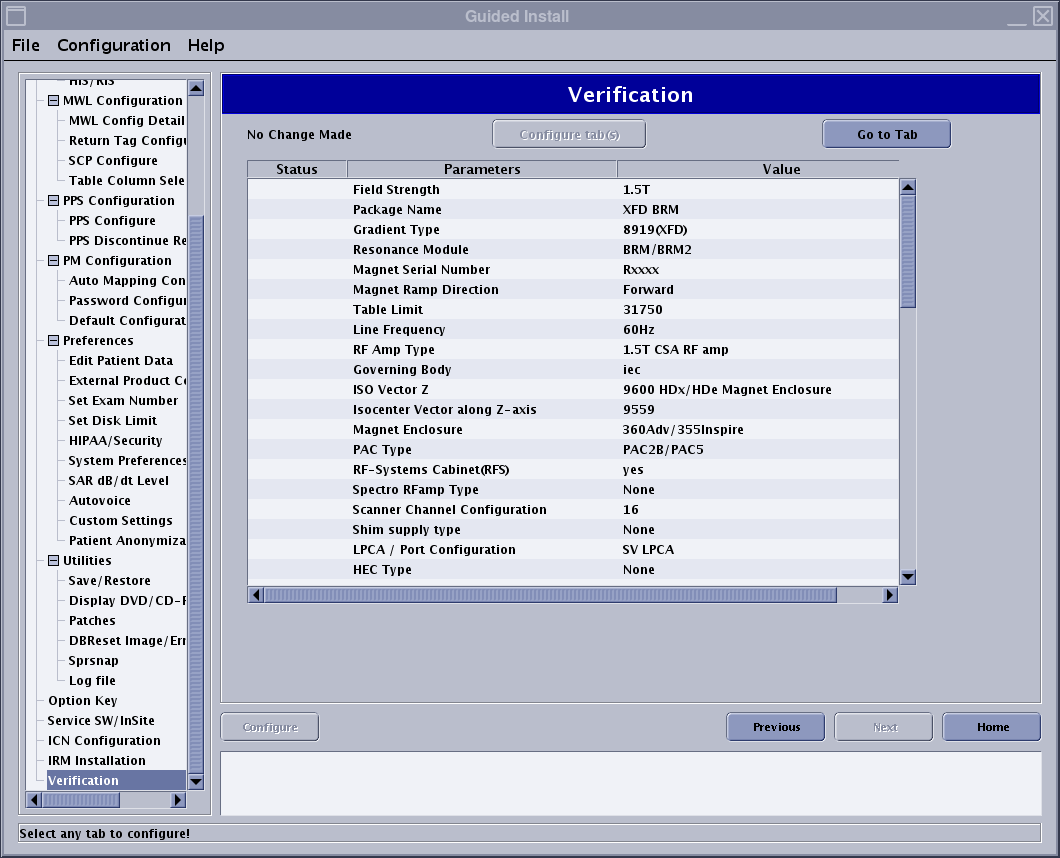Collapse the PPS Configuration tree node
Screen dimensions: 1060x858
pos(53,201)
